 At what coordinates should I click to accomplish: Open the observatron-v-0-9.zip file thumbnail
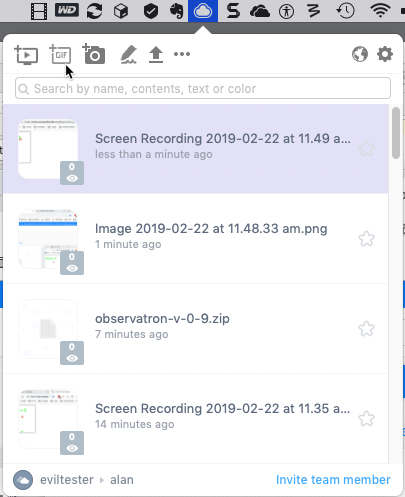tap(48, 329)
